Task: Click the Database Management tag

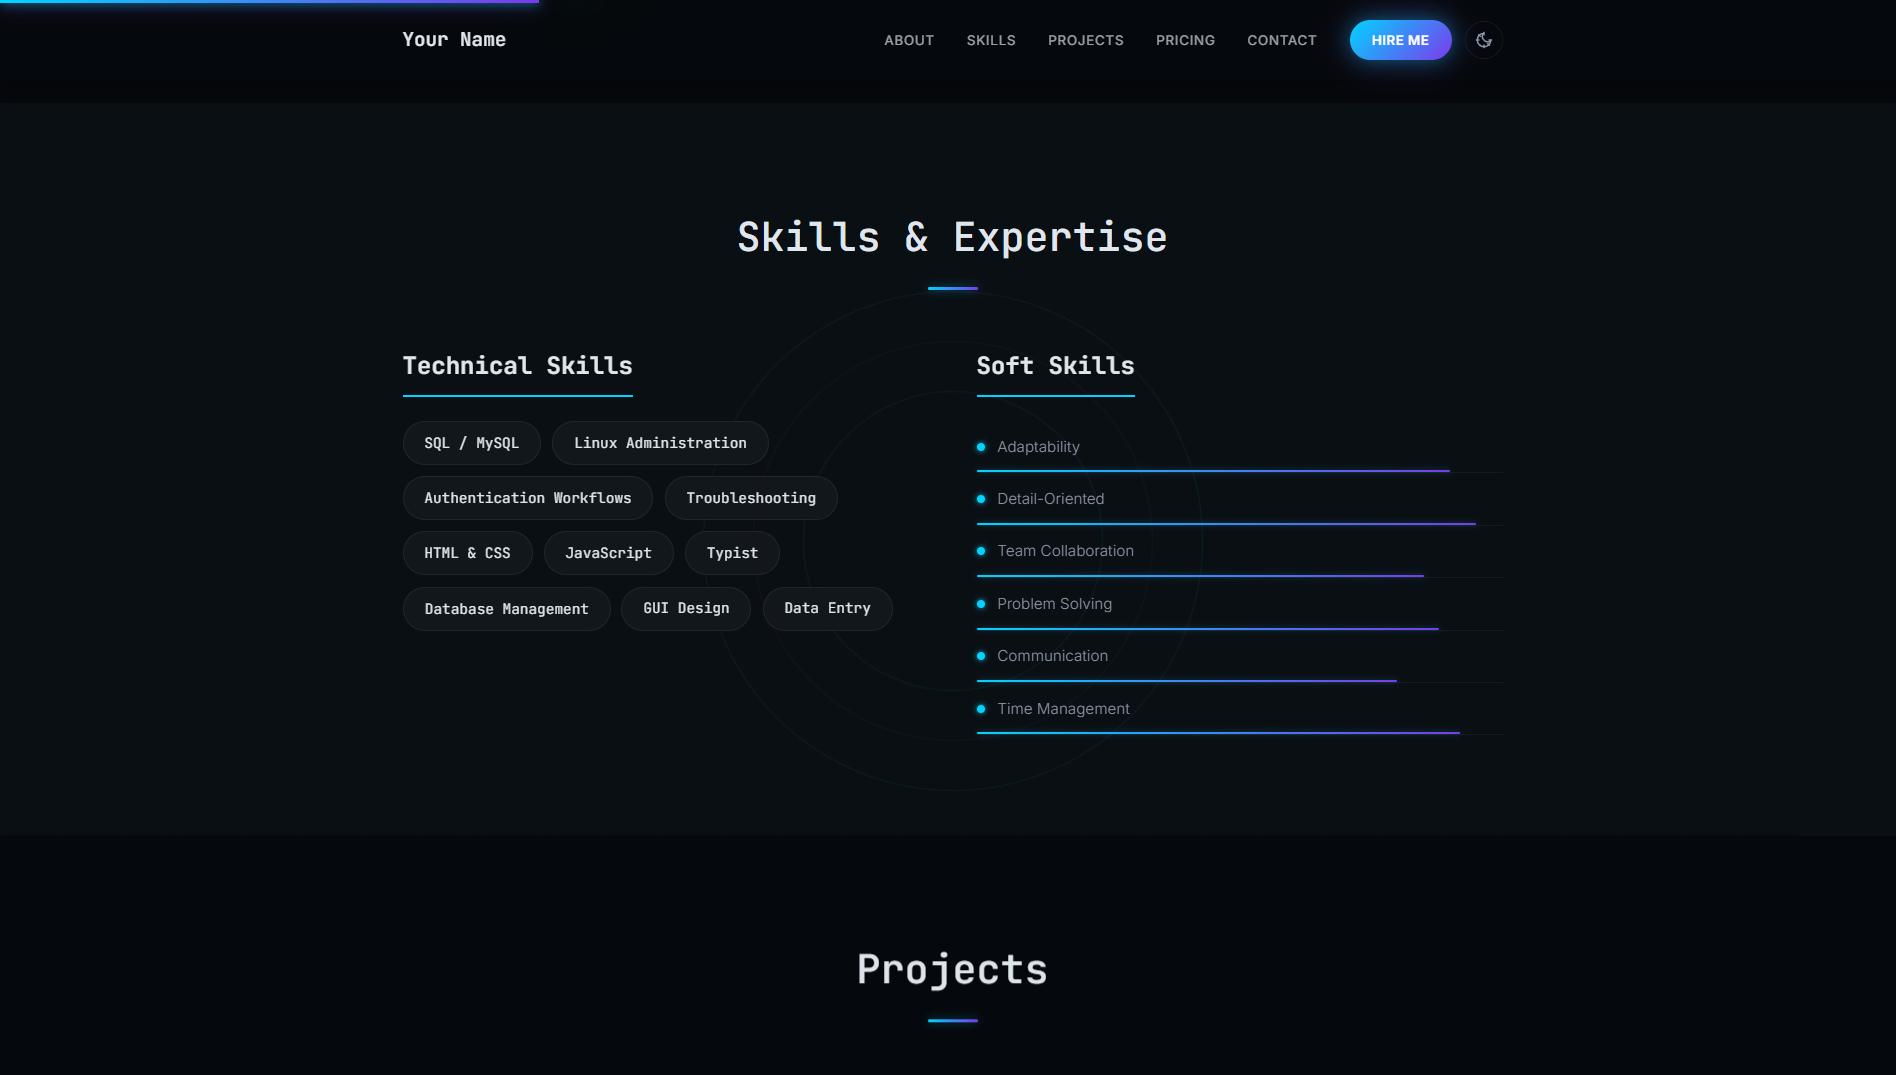Action: pyautogui.click(x=507, y=609)
